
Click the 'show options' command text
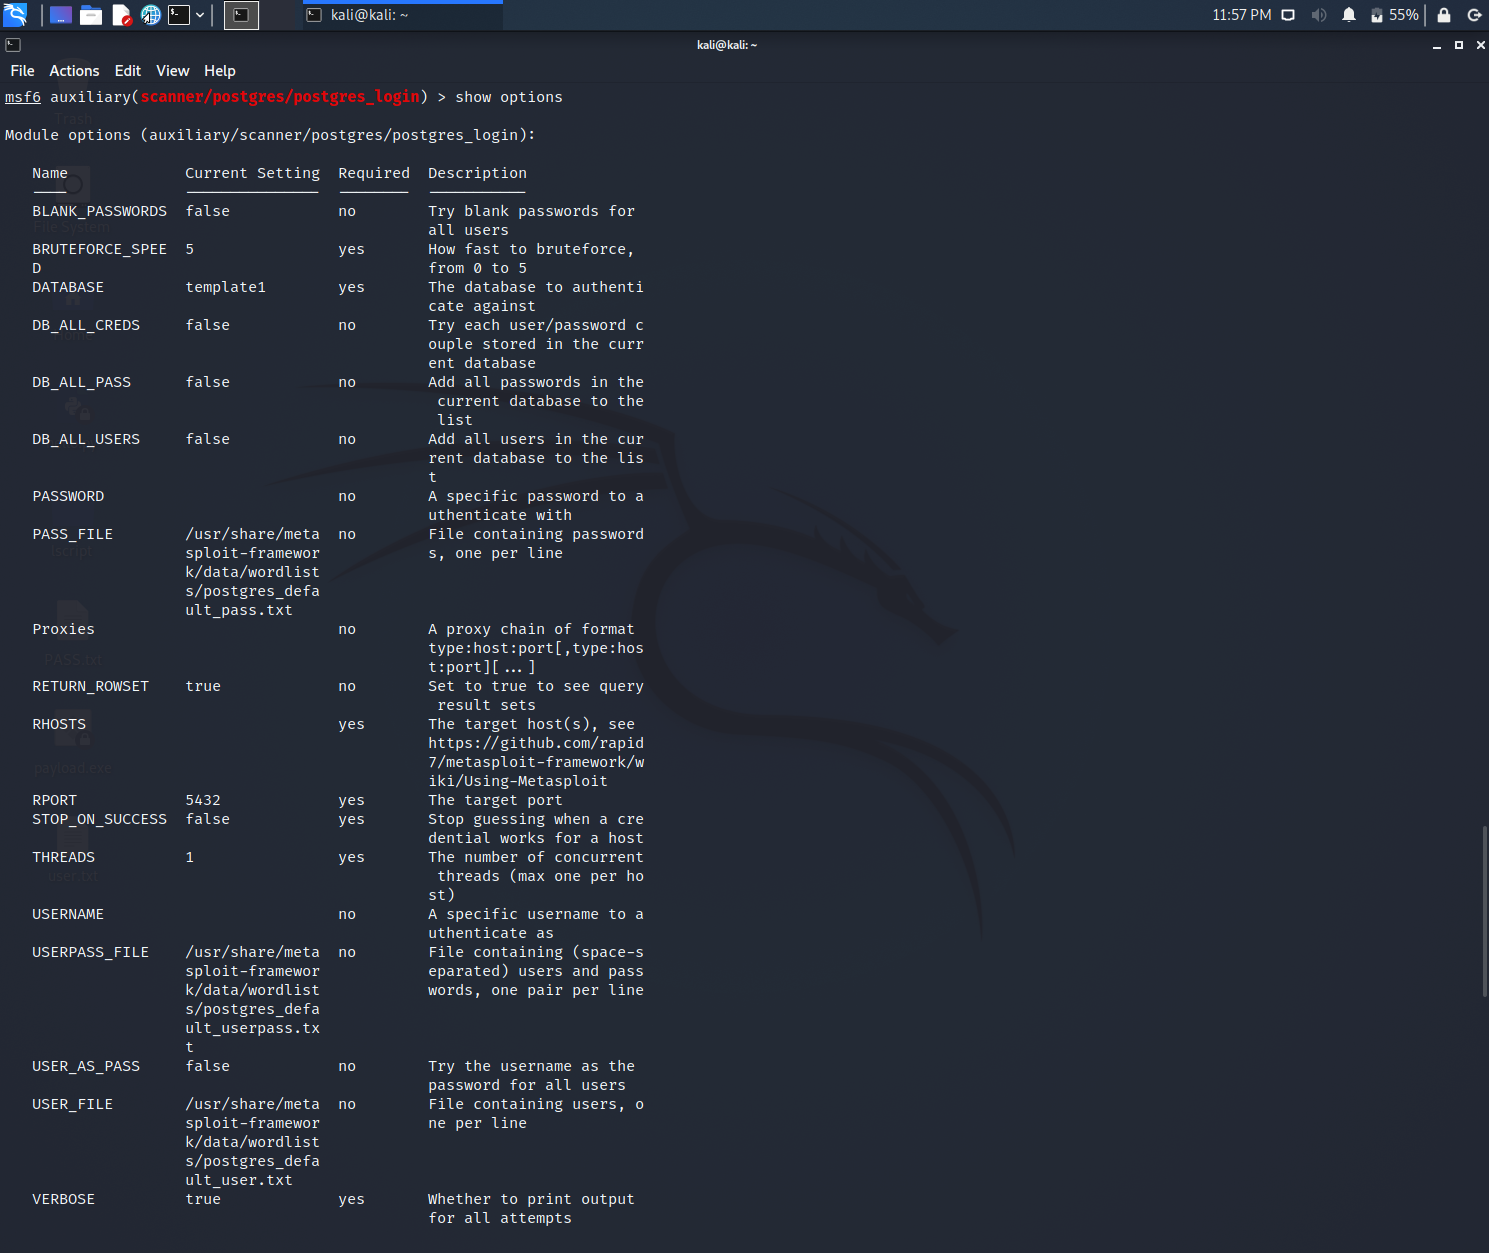click(x=509, y=97)
